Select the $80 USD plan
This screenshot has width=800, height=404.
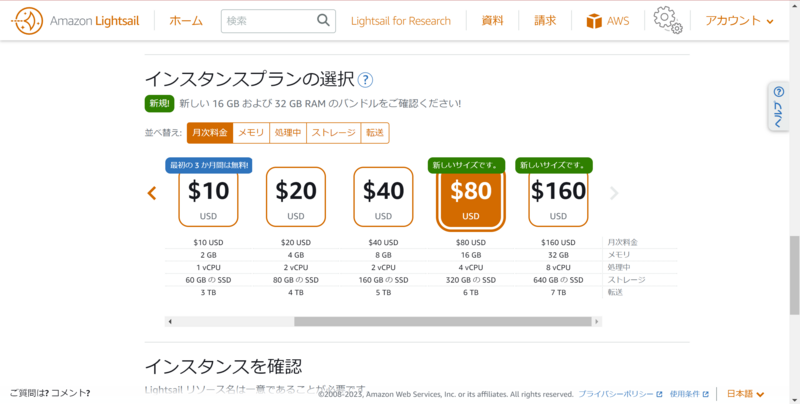[x=470, y=199]
